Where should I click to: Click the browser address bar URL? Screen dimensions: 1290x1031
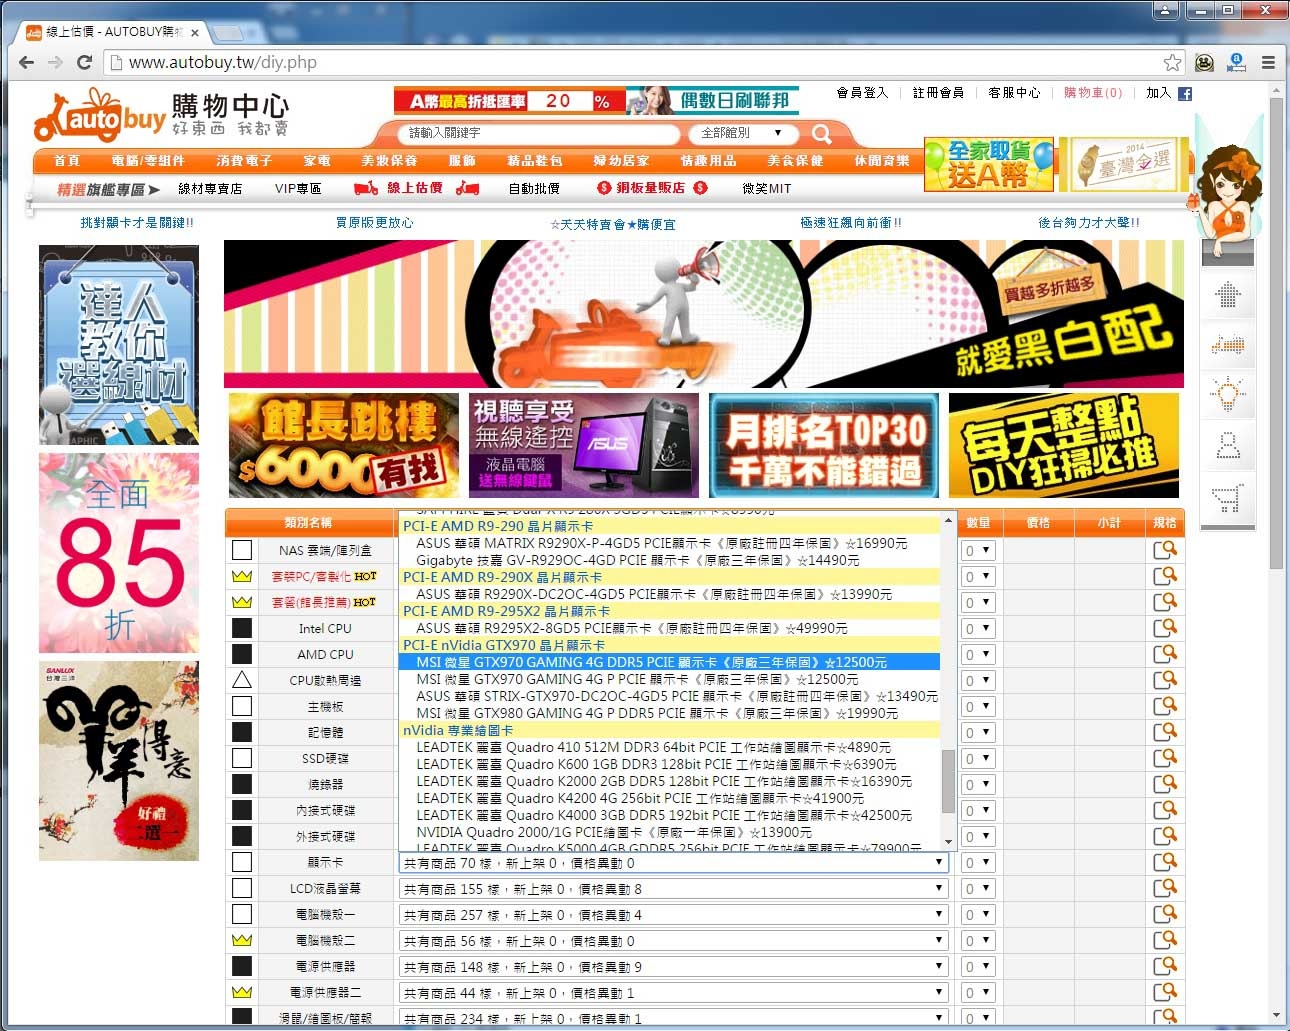click(x=222, y=62)
